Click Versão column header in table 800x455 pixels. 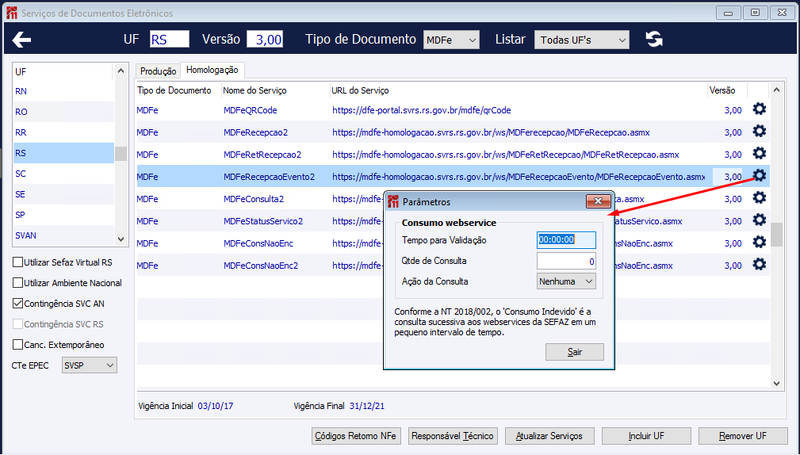click(x=722, y=90)
